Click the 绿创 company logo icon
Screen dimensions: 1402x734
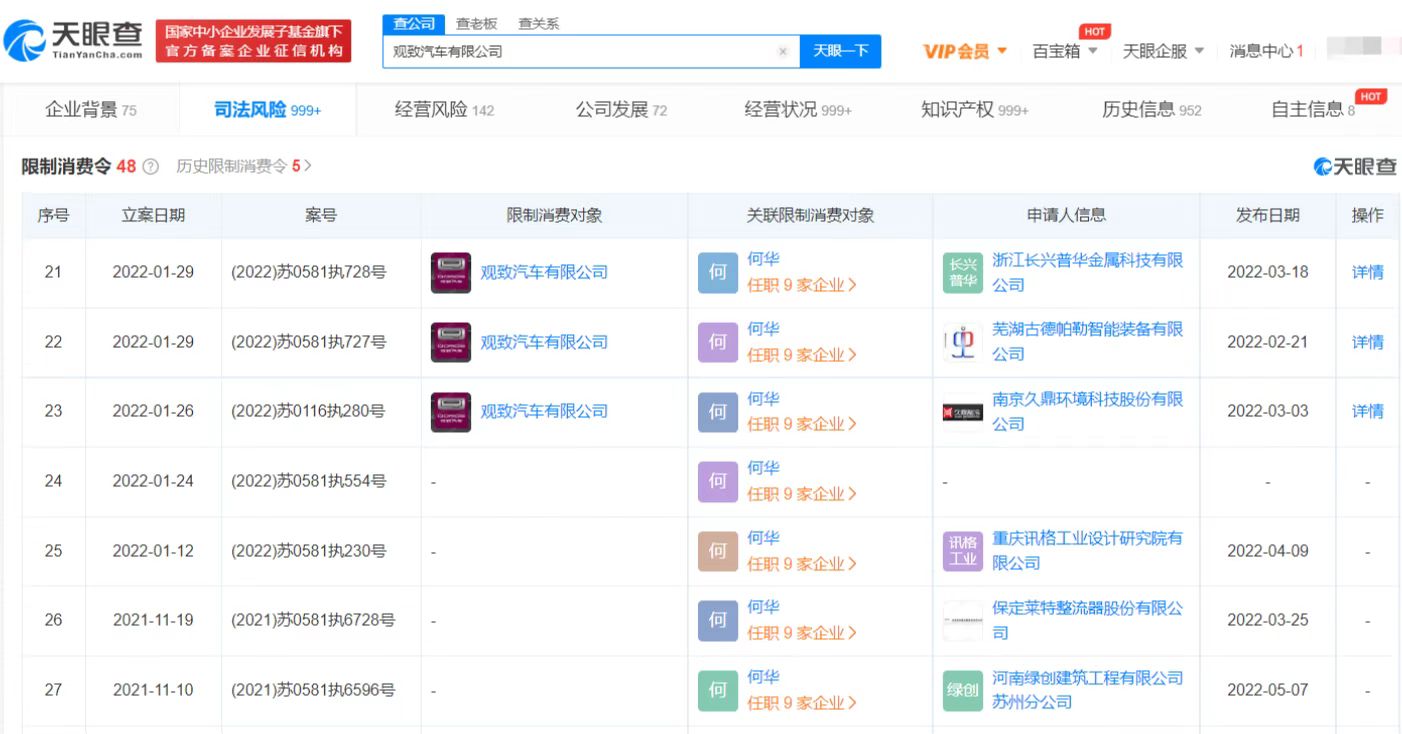point(963,690)
